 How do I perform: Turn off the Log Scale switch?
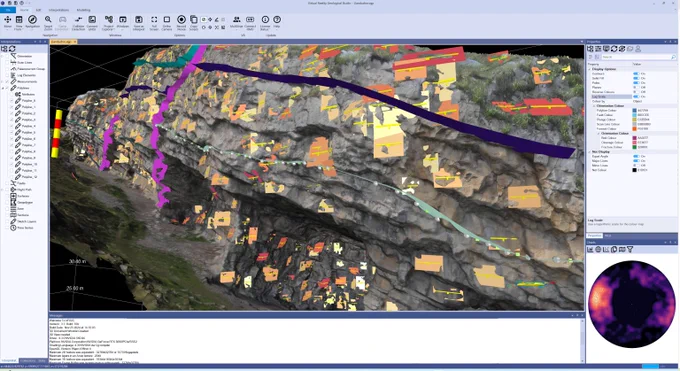click(x=636, y=96)
